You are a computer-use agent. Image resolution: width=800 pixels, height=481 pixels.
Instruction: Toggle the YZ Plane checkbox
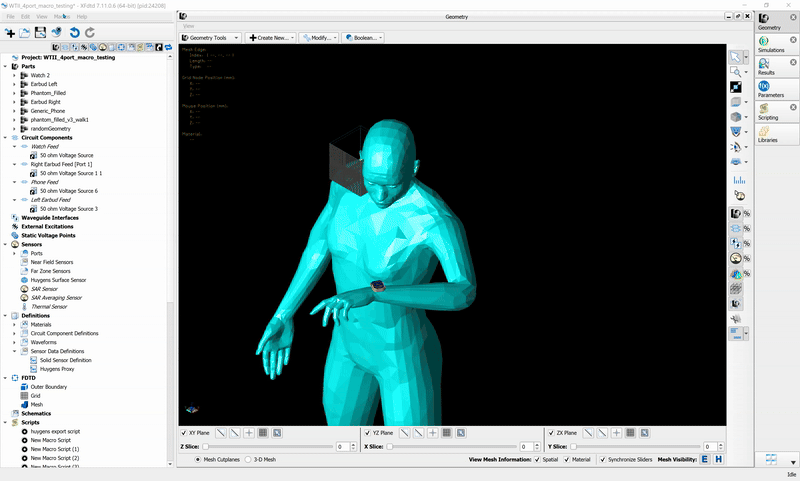coord(367,433)
